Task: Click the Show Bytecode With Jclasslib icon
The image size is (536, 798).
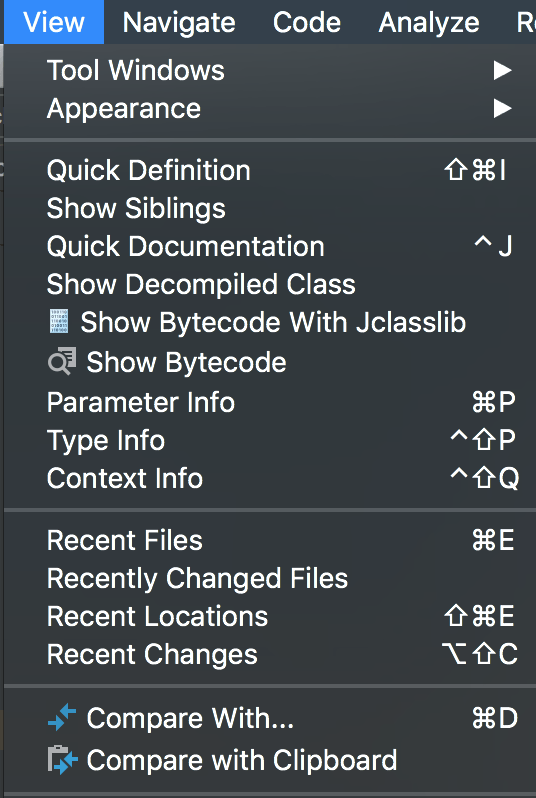Action: (59, 322)
